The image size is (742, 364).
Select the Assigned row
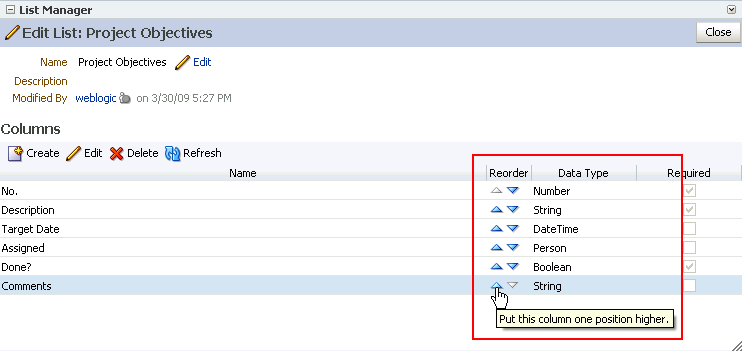(x=371, y=248)
